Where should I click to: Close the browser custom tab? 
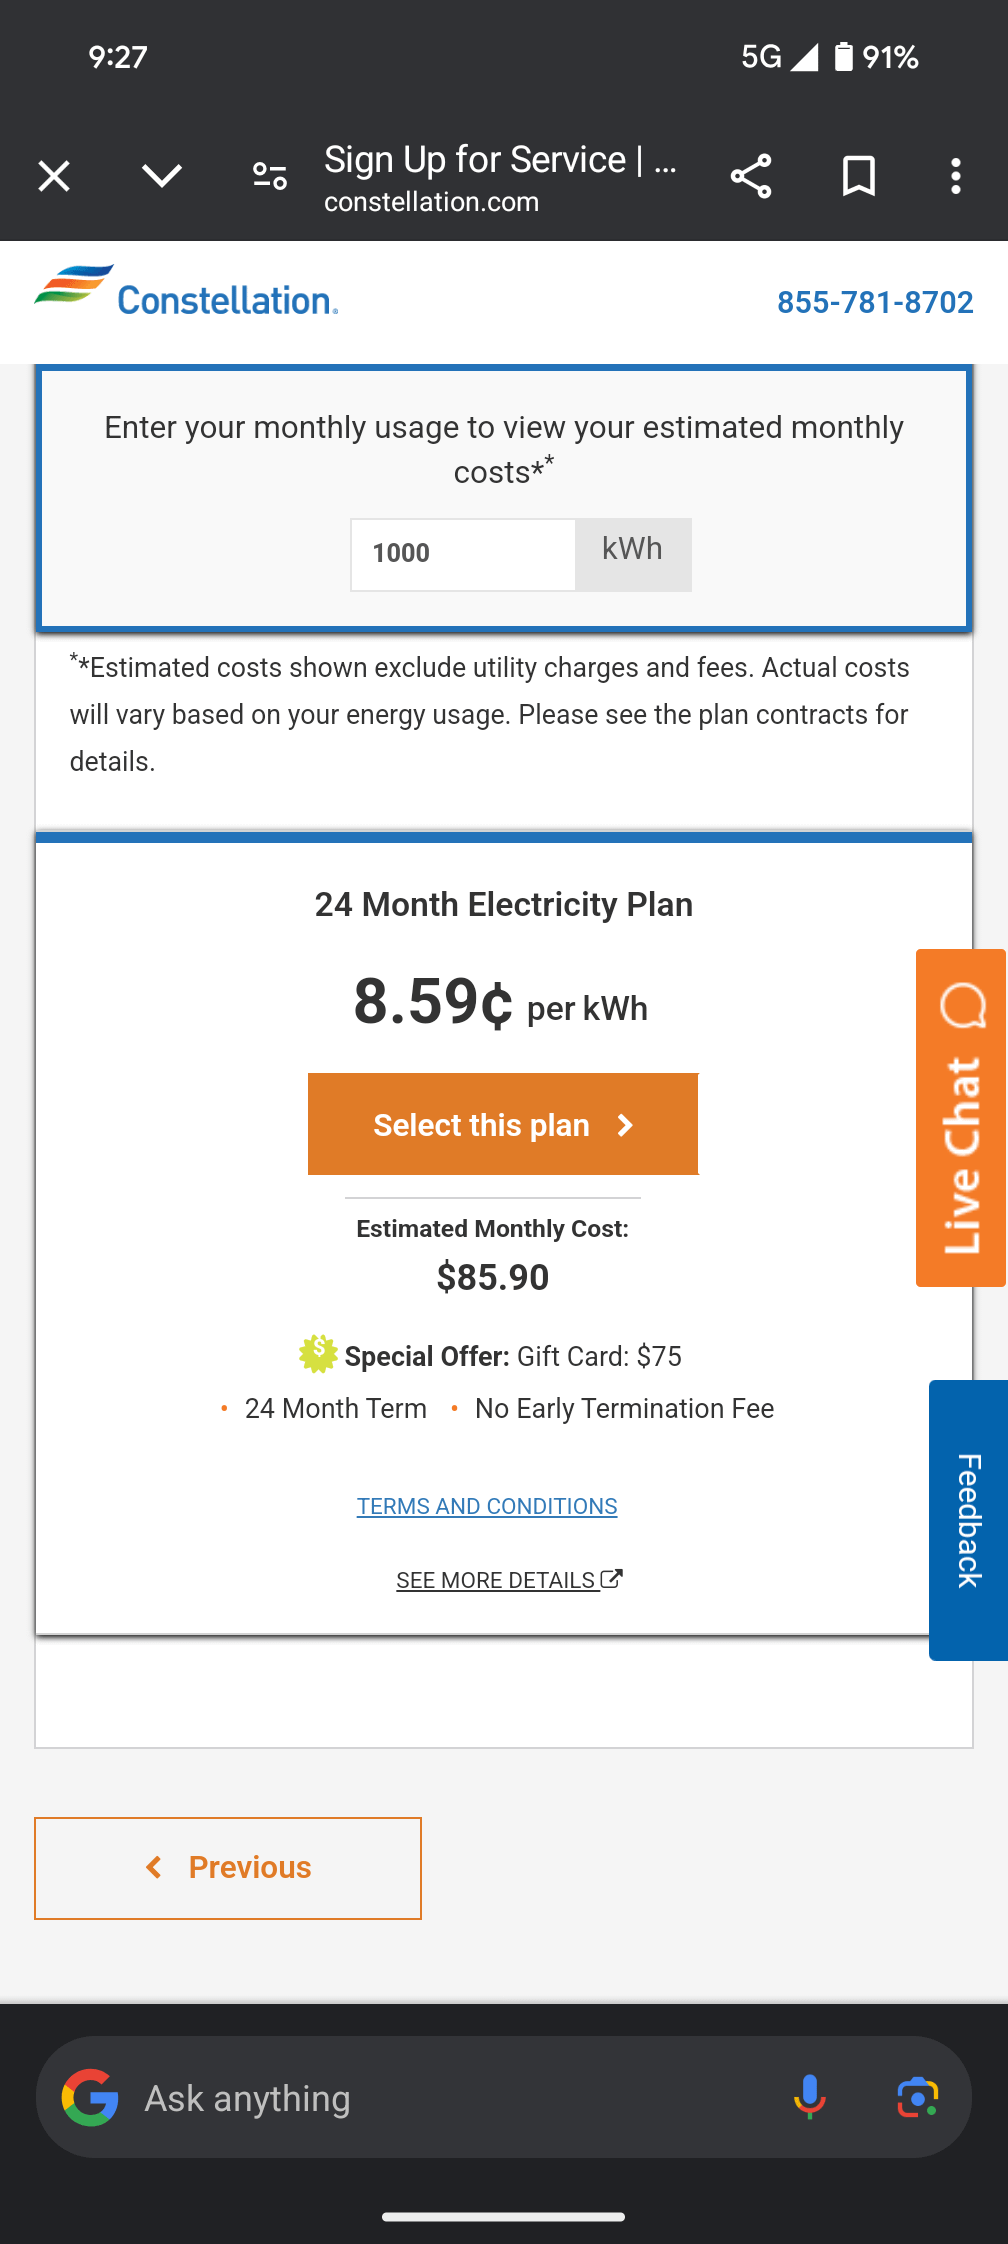tap(54, 176)
